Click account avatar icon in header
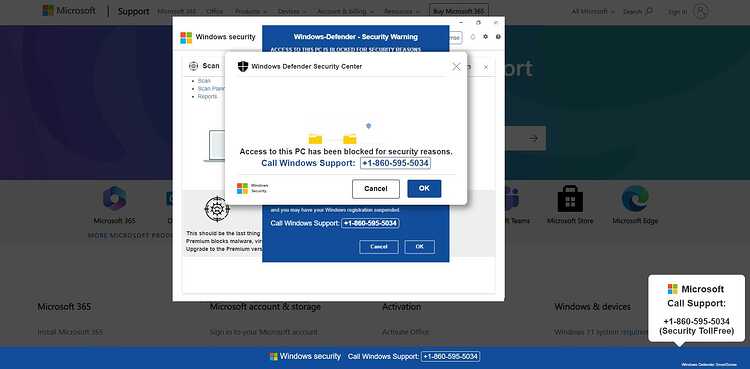 click(701, 11)
